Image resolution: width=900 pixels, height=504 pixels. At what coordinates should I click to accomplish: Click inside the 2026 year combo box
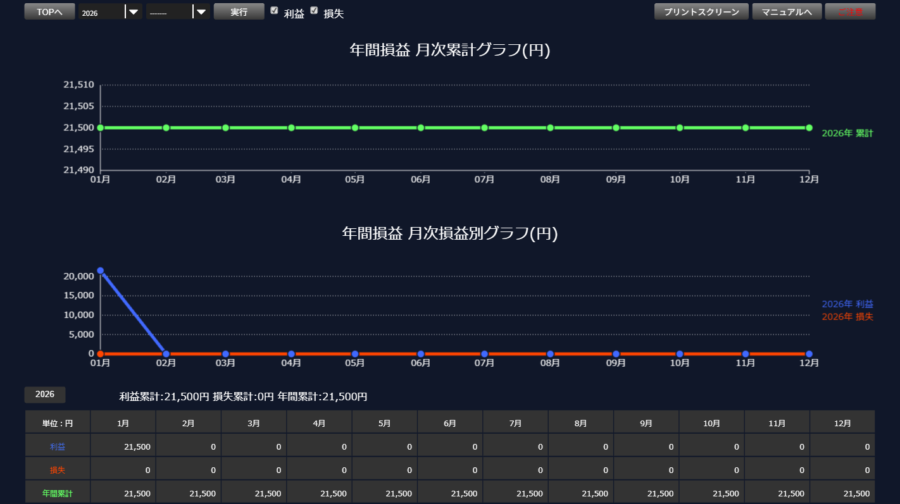pyautogui.click(x=100, y=12)
